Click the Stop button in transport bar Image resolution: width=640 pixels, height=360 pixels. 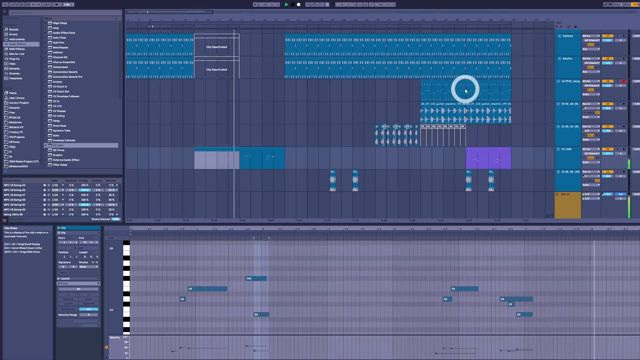coord(293,4)
